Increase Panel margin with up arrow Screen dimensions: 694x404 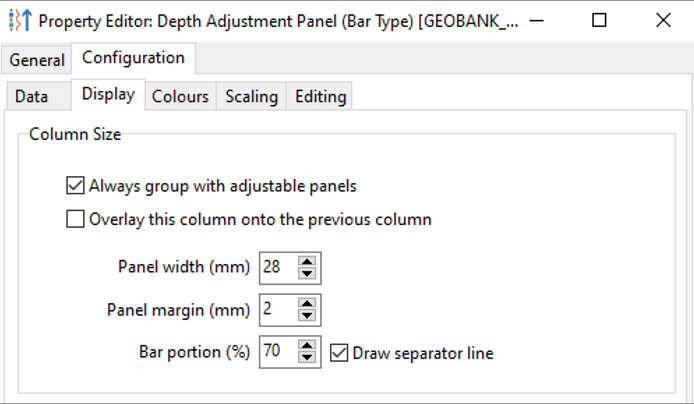(308, 304)
